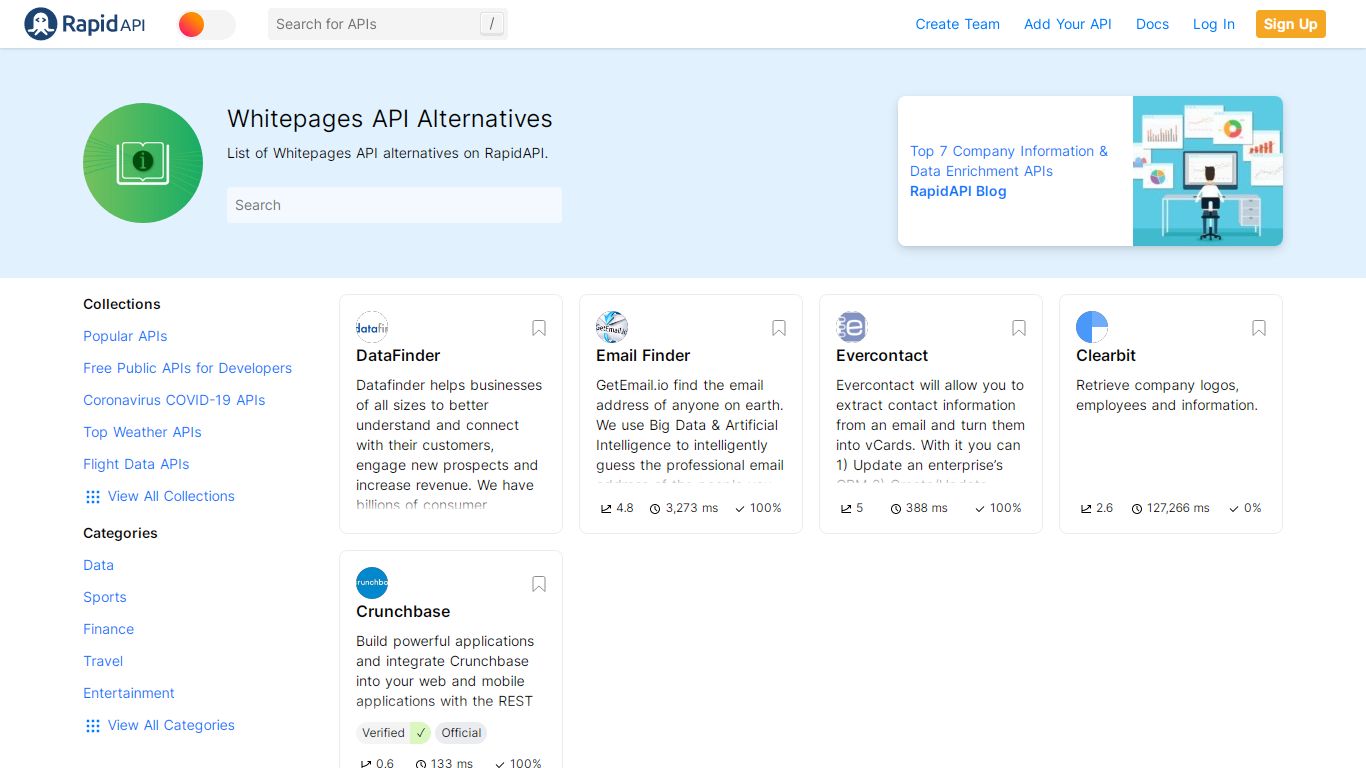The height and width of the screenshot is (768, 1366).
Task: Bookmark the DataFinder API
Action: (539, 328)
